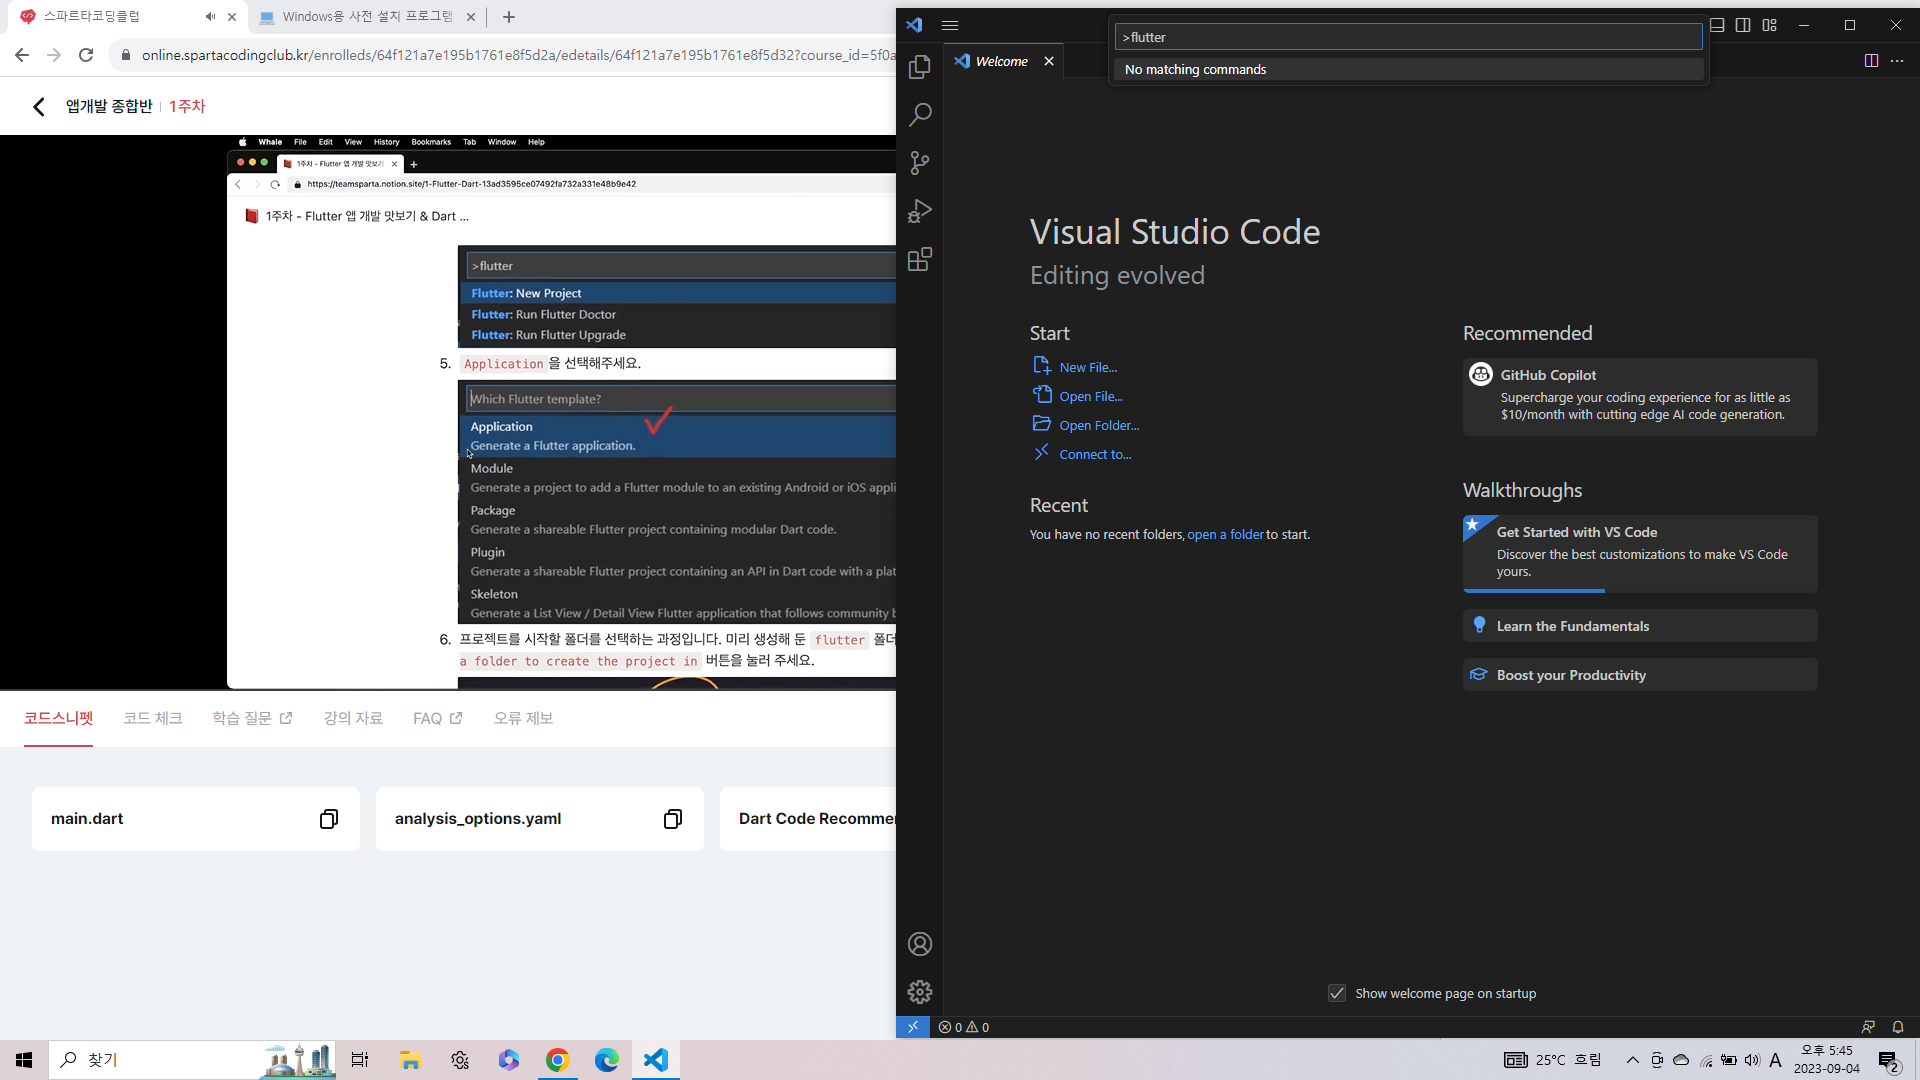
Task: Open the Manage gear menu in VS Code
Action: point(920,992)
